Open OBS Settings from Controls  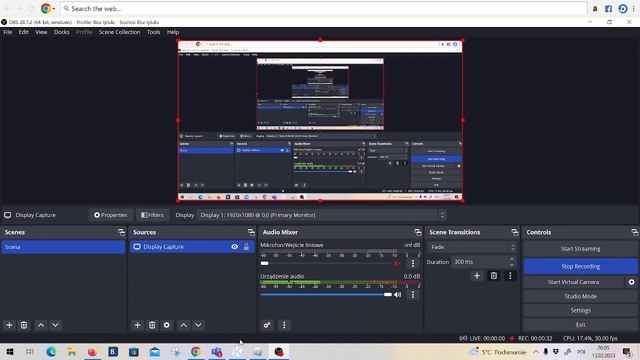(580, 311)
